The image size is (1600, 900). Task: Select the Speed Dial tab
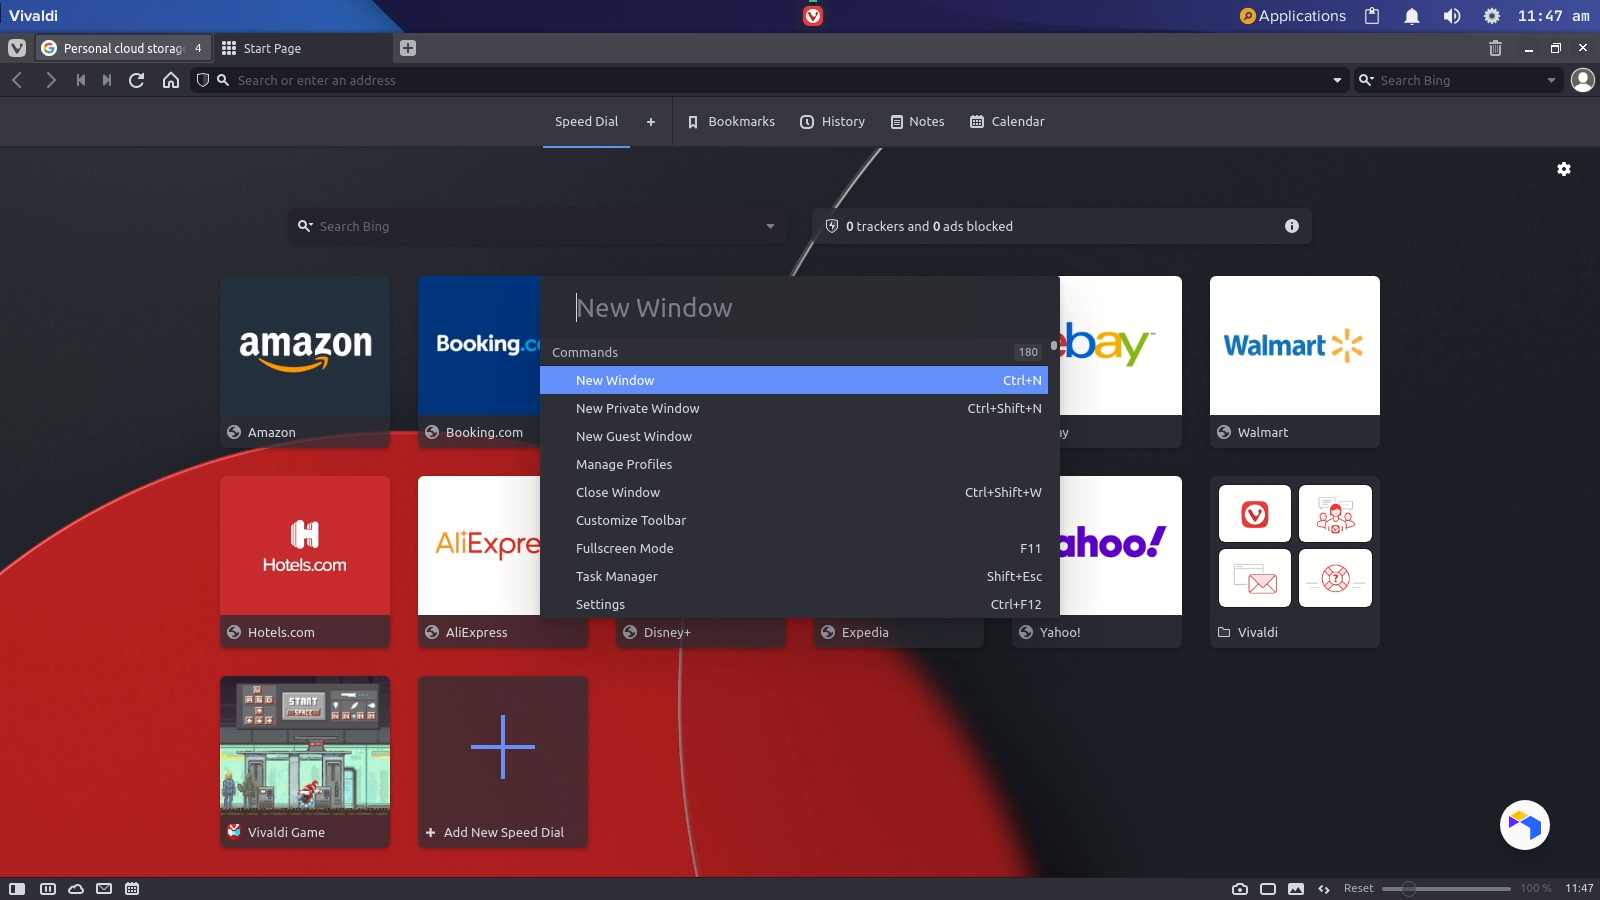(587, 122)
